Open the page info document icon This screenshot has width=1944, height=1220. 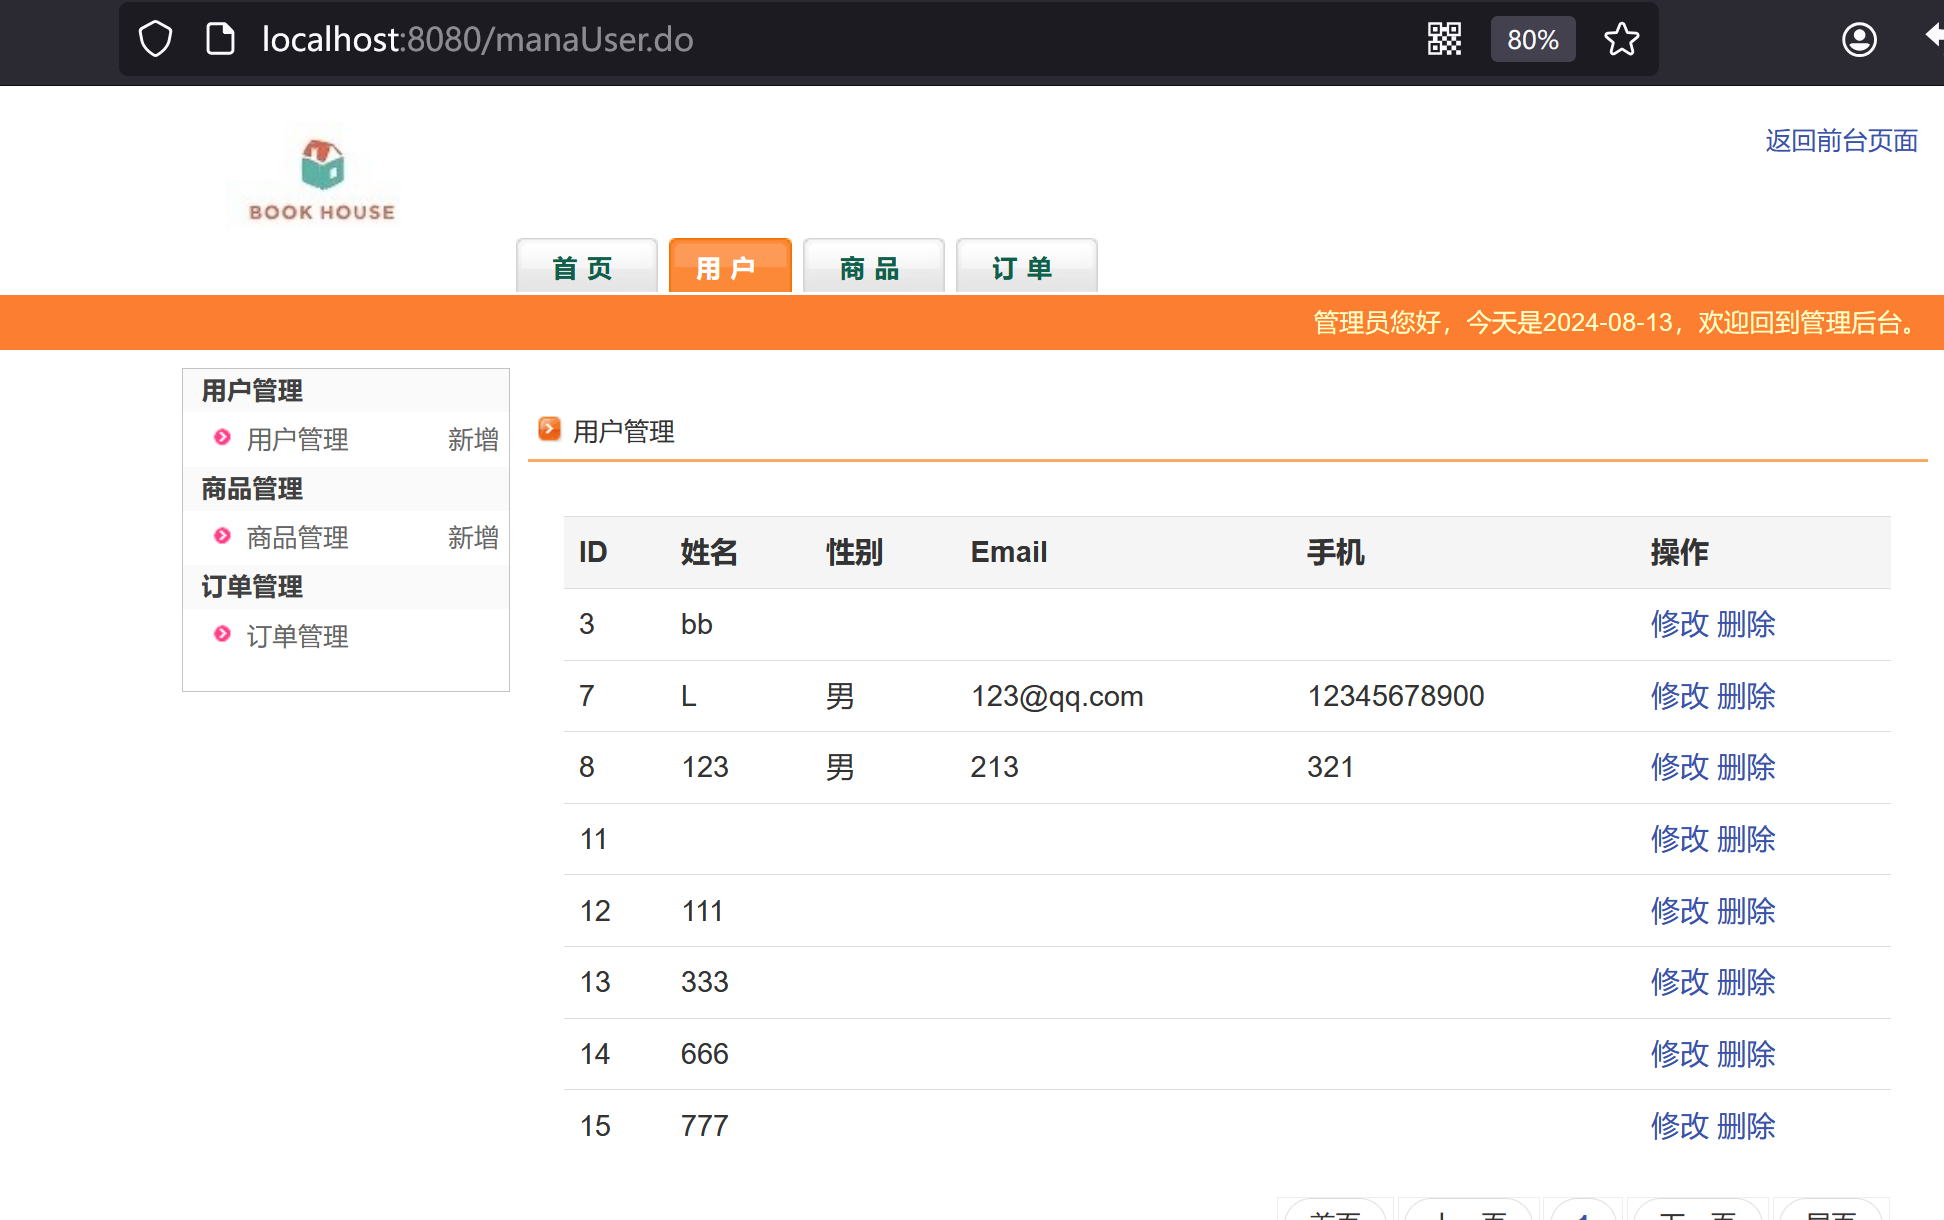[x=220, y=40]
